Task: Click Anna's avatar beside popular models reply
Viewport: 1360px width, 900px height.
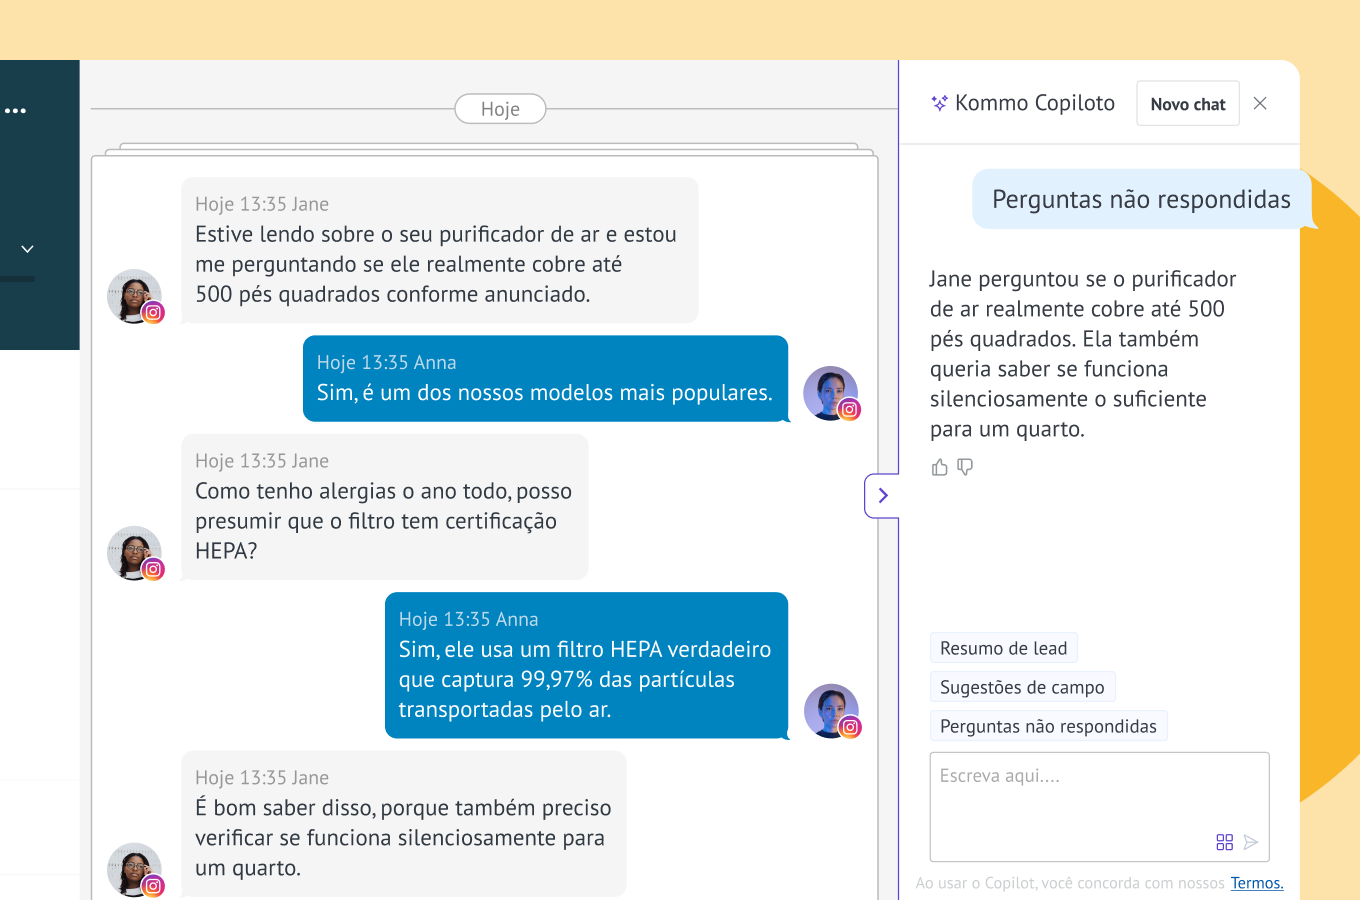Action: pos(831,393)
